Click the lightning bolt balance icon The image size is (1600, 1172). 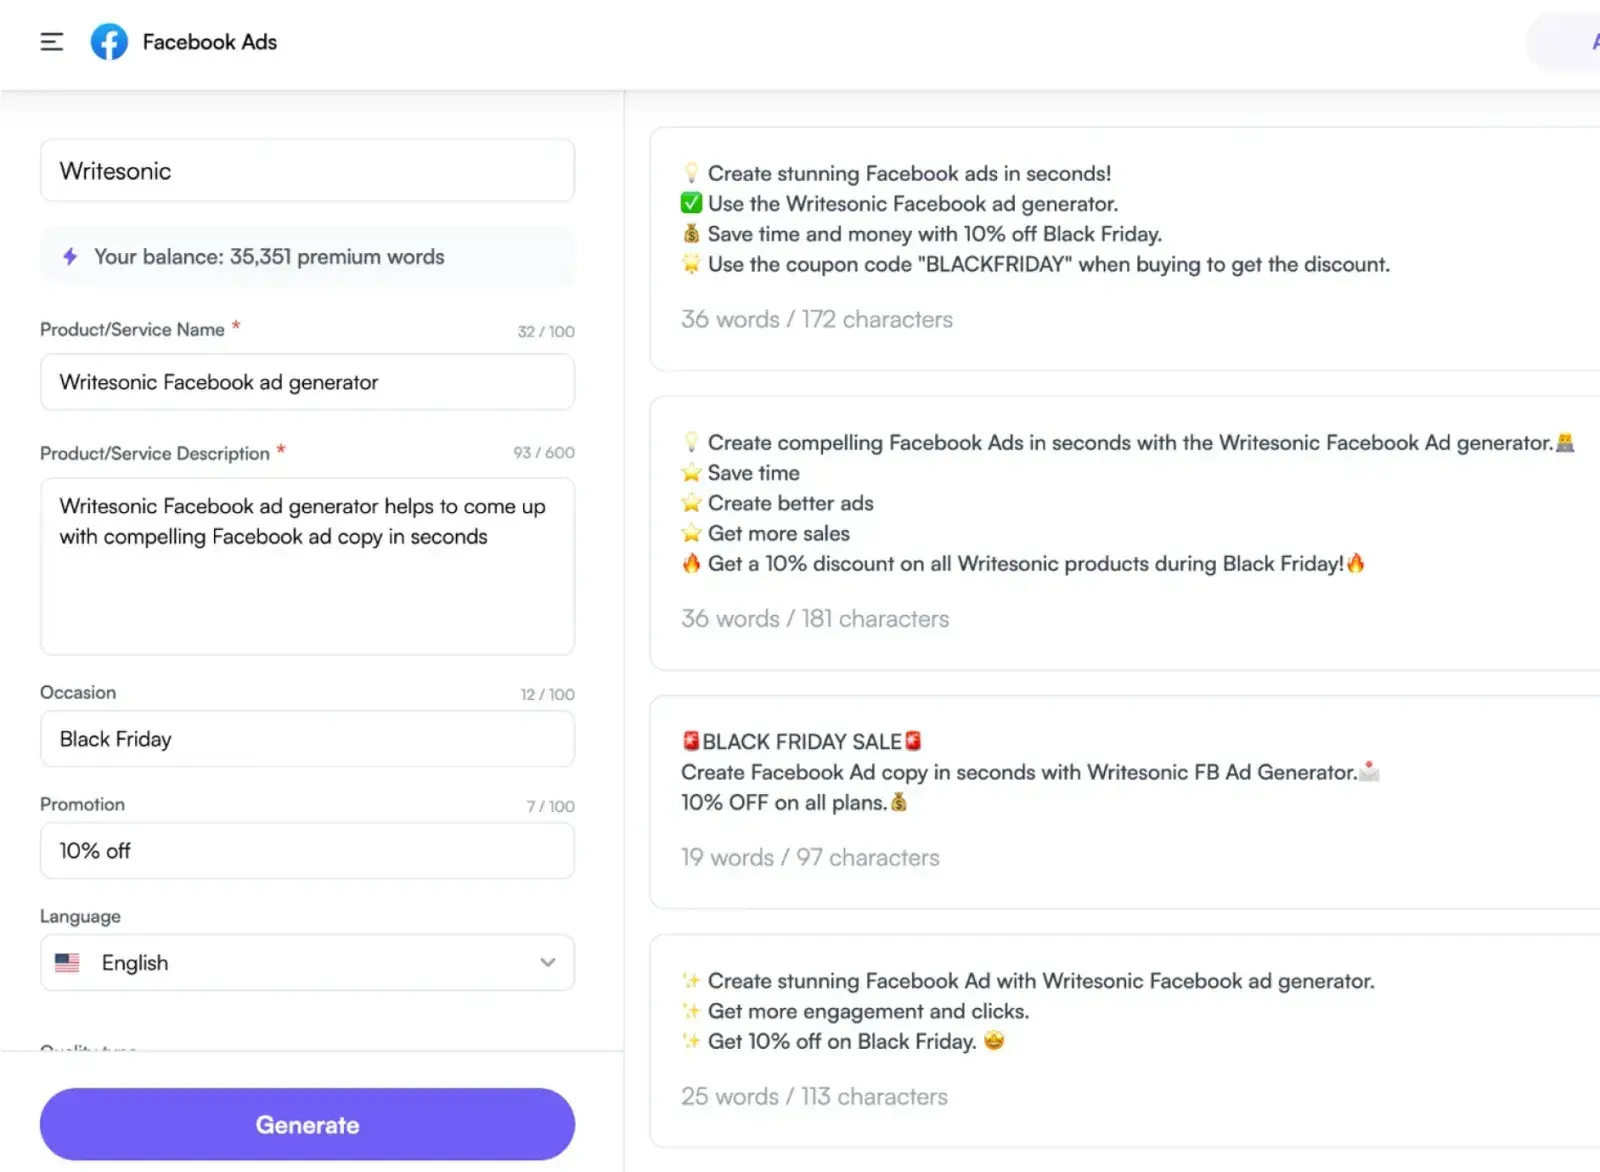[68, 257]
